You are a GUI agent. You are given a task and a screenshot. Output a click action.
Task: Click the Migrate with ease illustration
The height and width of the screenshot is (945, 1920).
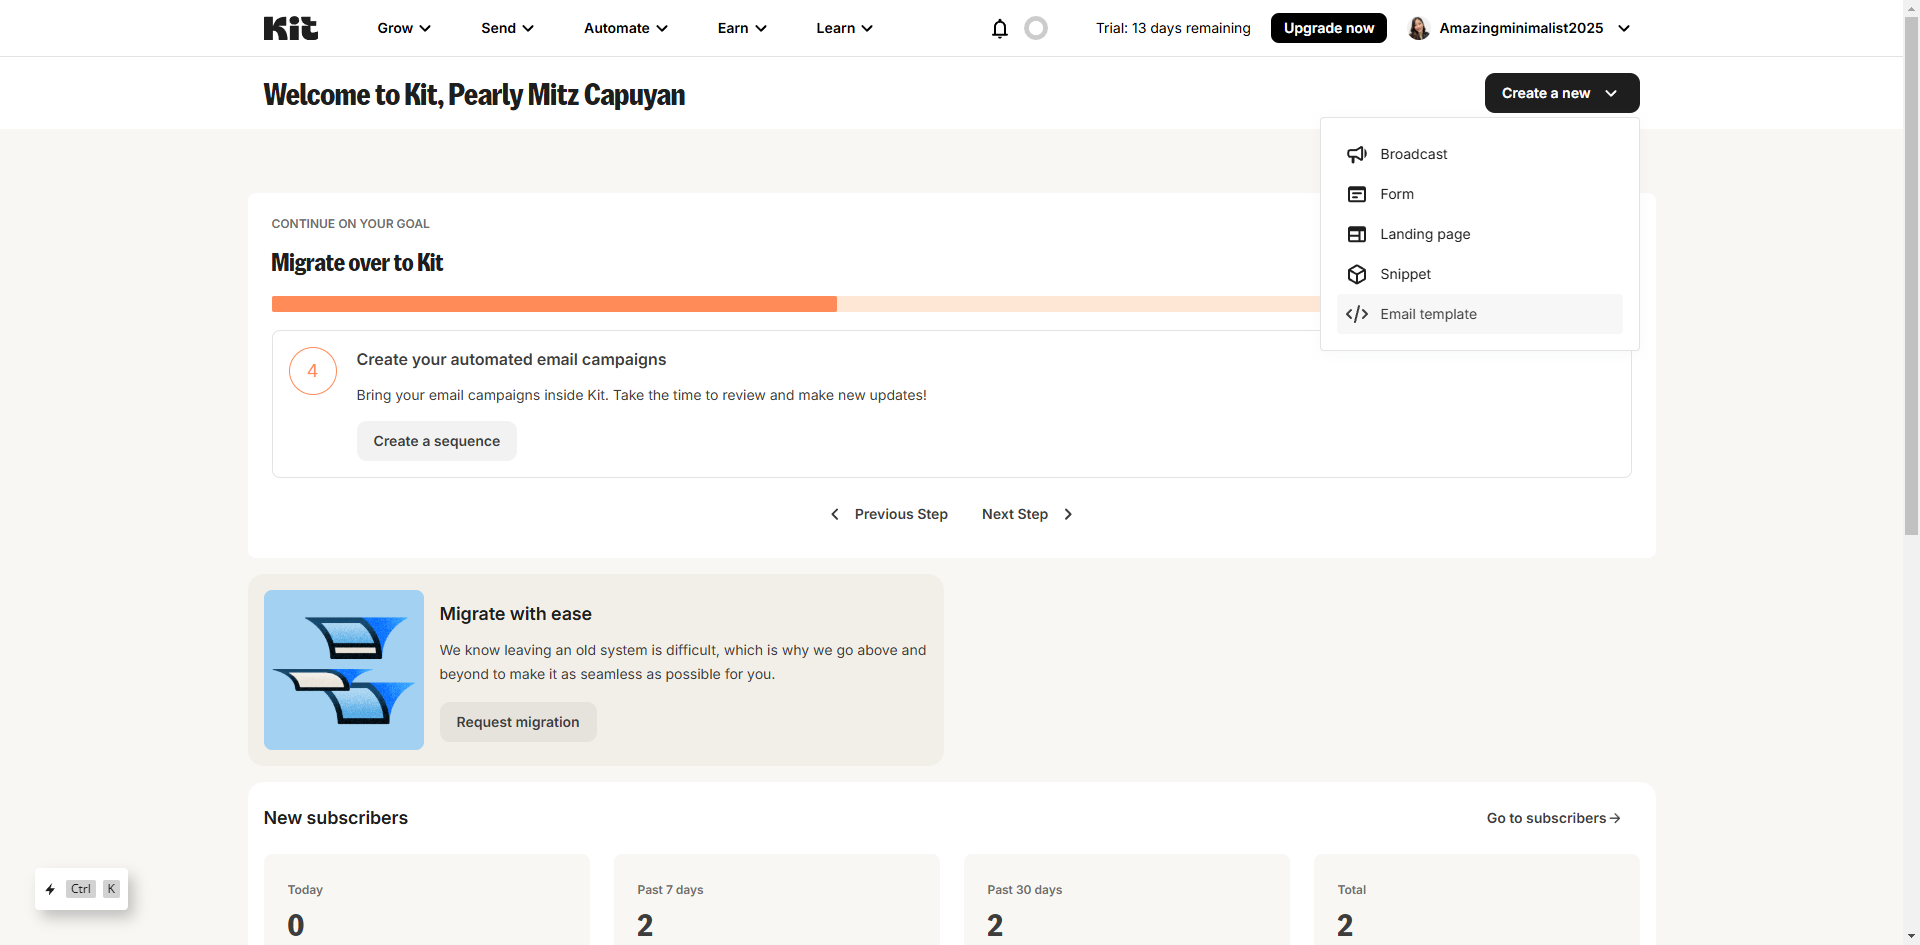click(344, 670)
